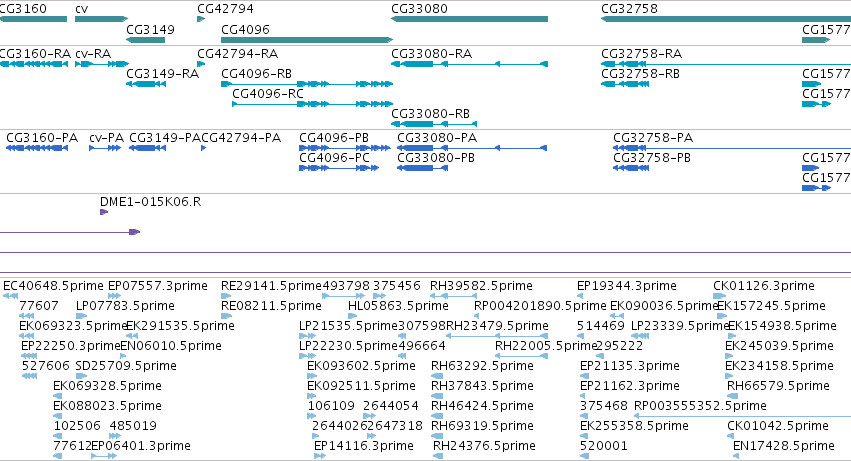Click the EP19344.3prime EST label
Screen dimensions: 851x461
[x=627, y=286]
